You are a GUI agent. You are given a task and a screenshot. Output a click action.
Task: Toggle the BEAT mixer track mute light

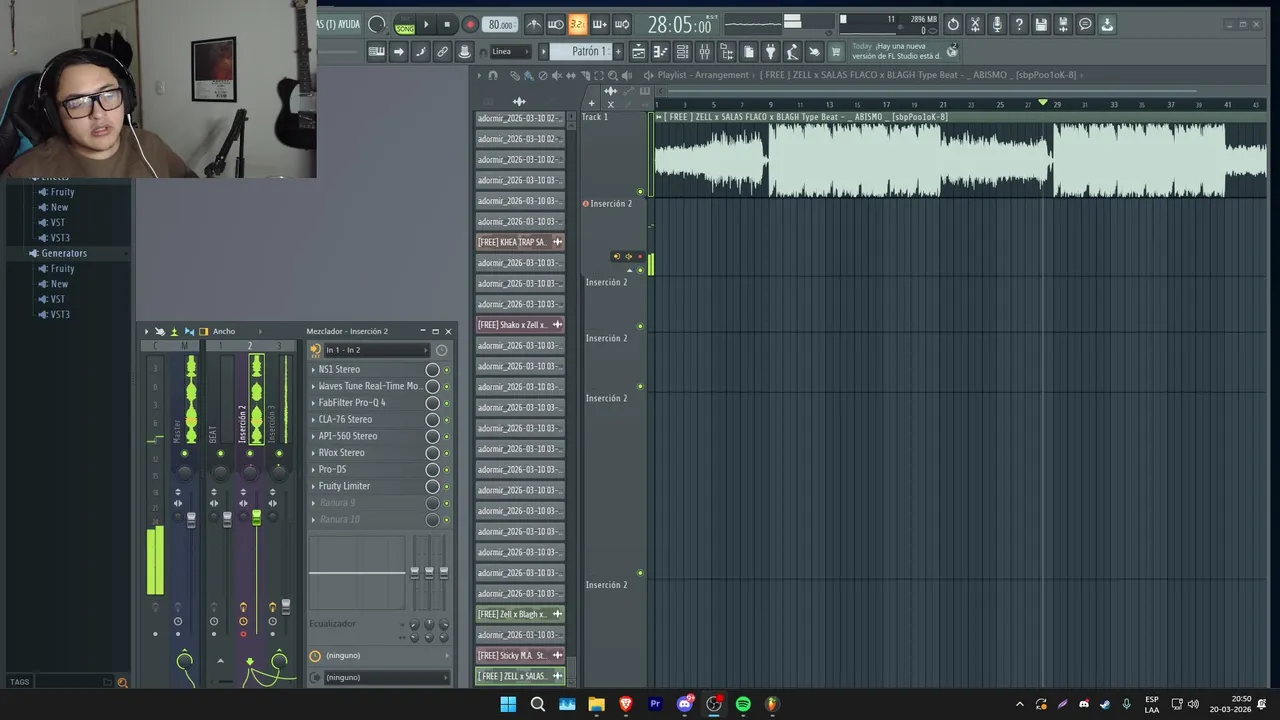tap(221, 453)
